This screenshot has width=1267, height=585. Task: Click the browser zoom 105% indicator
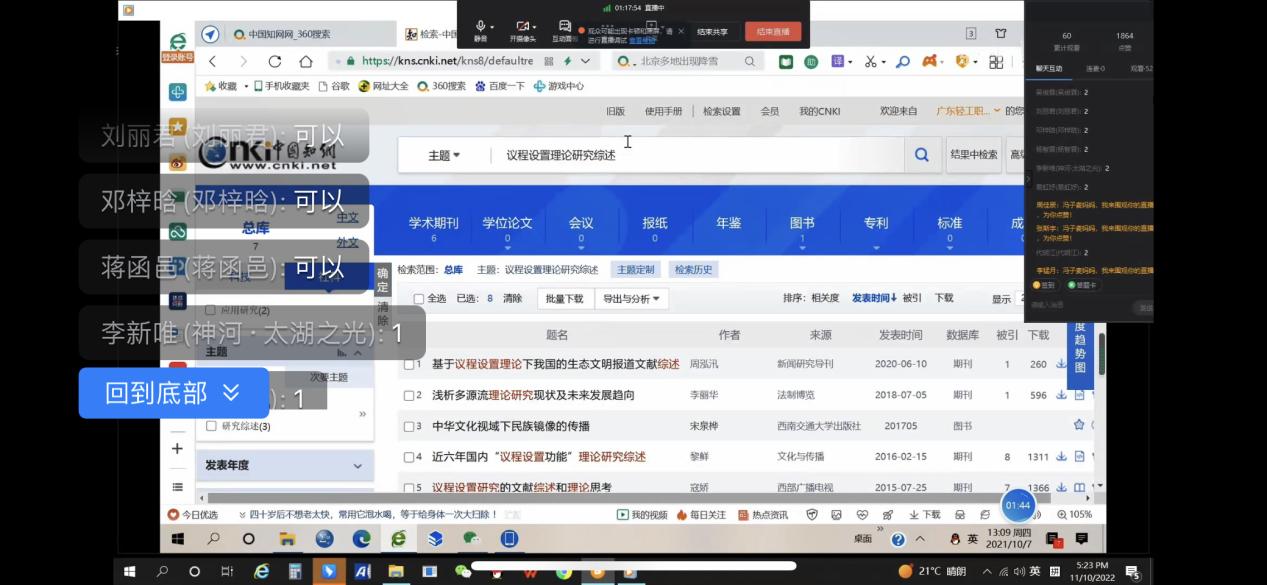[1074, 514]
